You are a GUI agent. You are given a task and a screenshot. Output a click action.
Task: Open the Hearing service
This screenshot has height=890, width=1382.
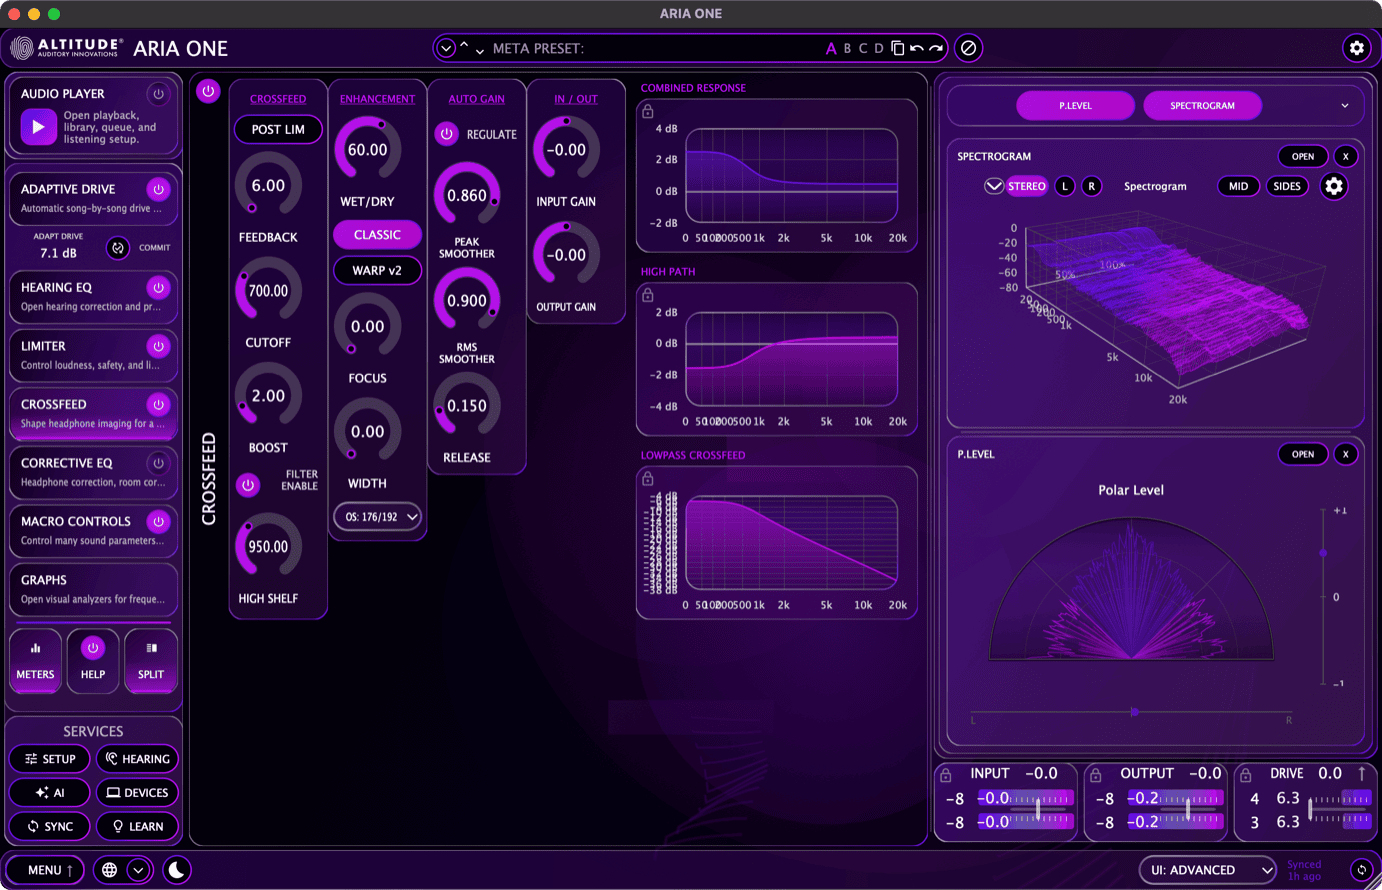pos(138,759)
